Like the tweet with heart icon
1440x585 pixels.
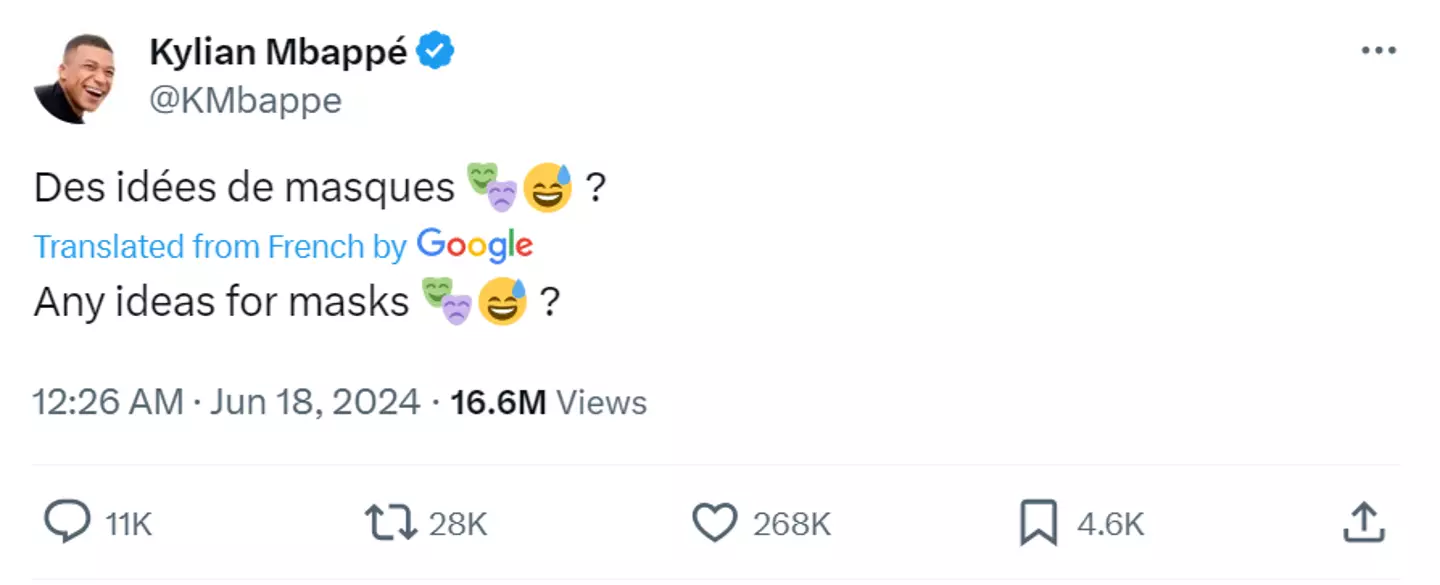coord(714,523)
